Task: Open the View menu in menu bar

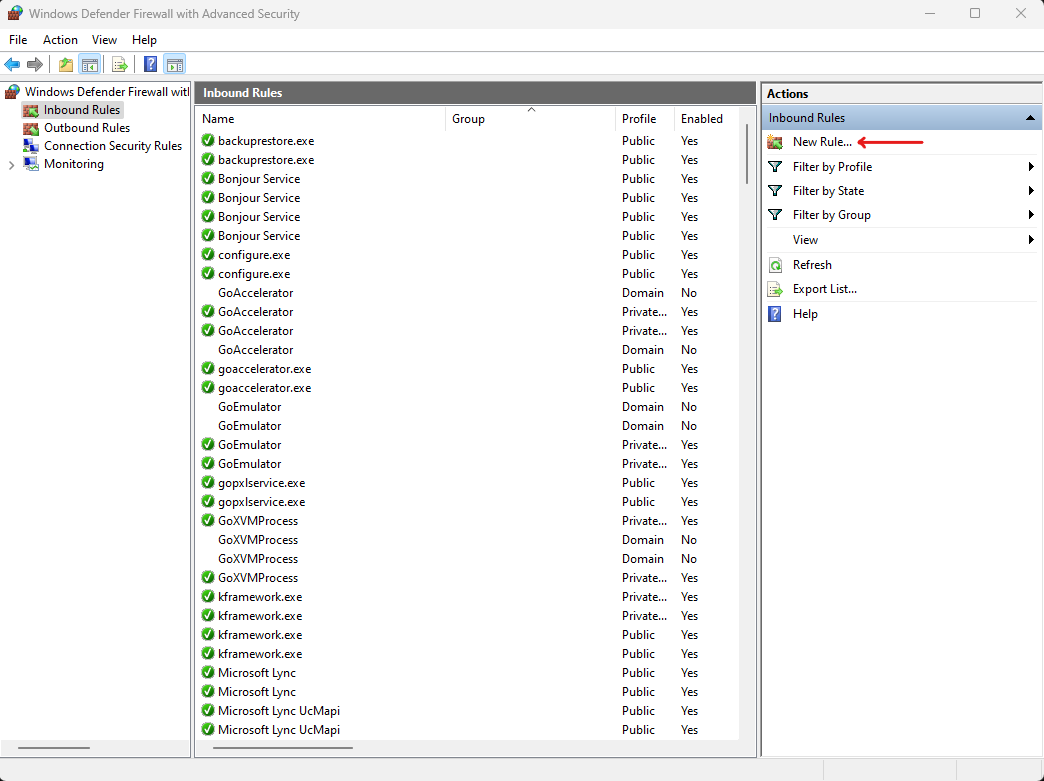Action: (105, 40)
